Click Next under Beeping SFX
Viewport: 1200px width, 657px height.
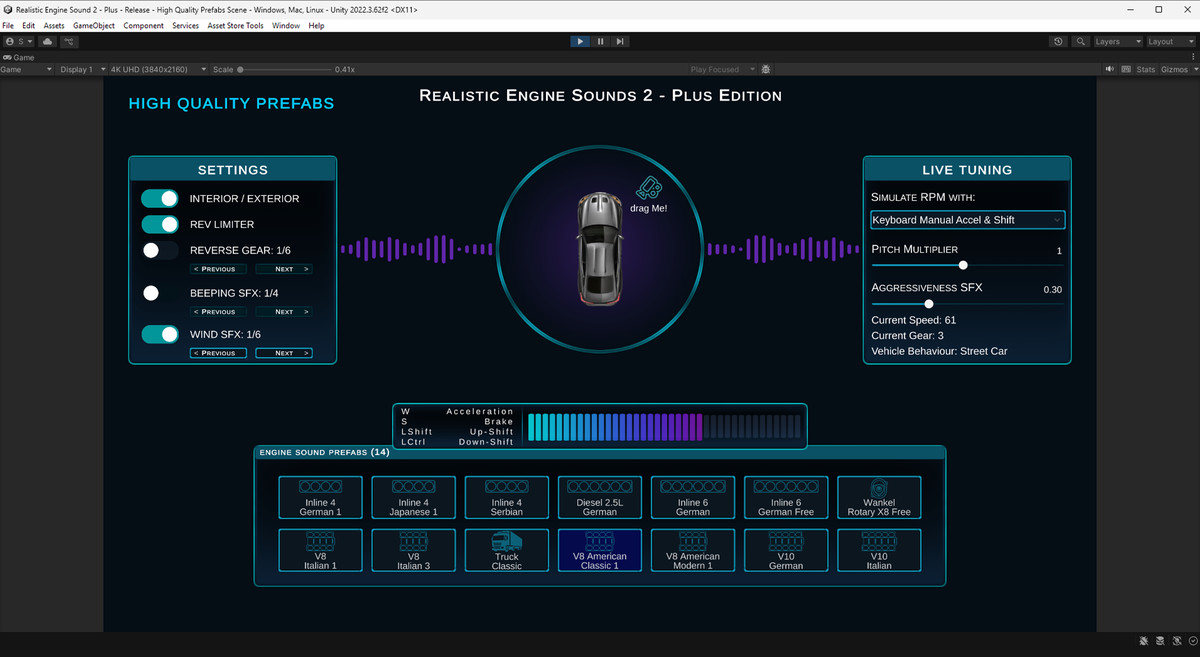pos(284,312)
